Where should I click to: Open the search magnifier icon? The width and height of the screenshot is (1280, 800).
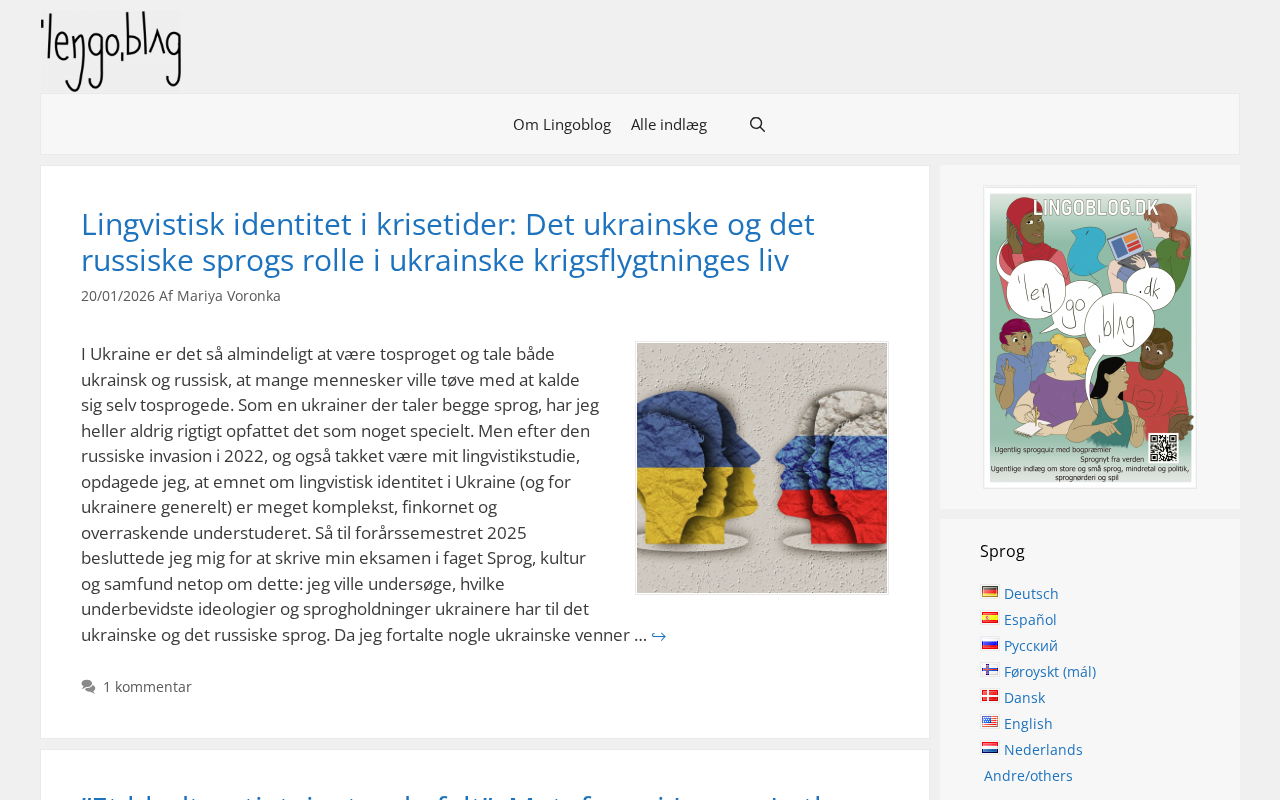[757, 125]
